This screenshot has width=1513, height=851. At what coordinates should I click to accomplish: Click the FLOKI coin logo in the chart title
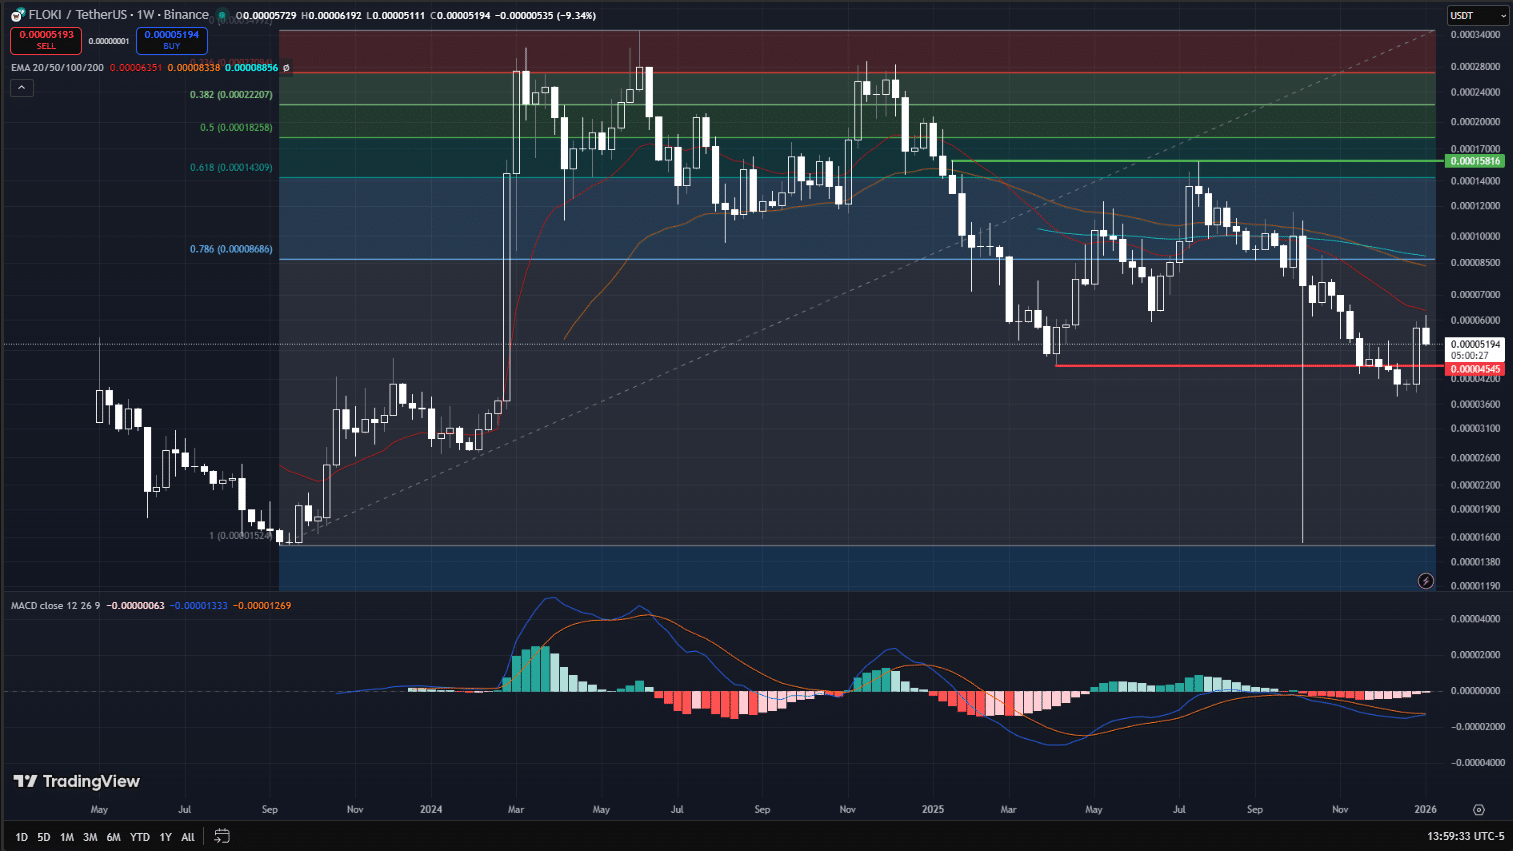coord(17,14)
